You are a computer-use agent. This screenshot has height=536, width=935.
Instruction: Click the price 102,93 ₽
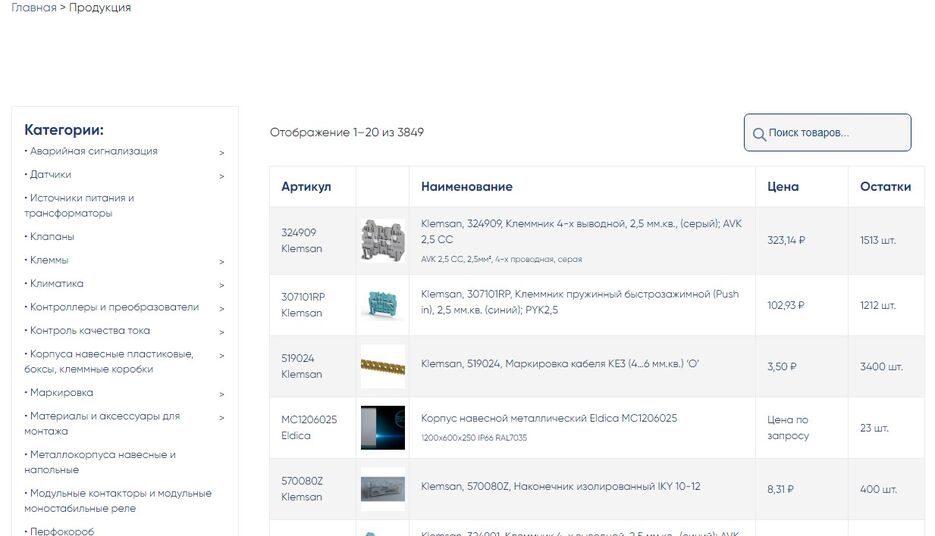coord(785,305)
